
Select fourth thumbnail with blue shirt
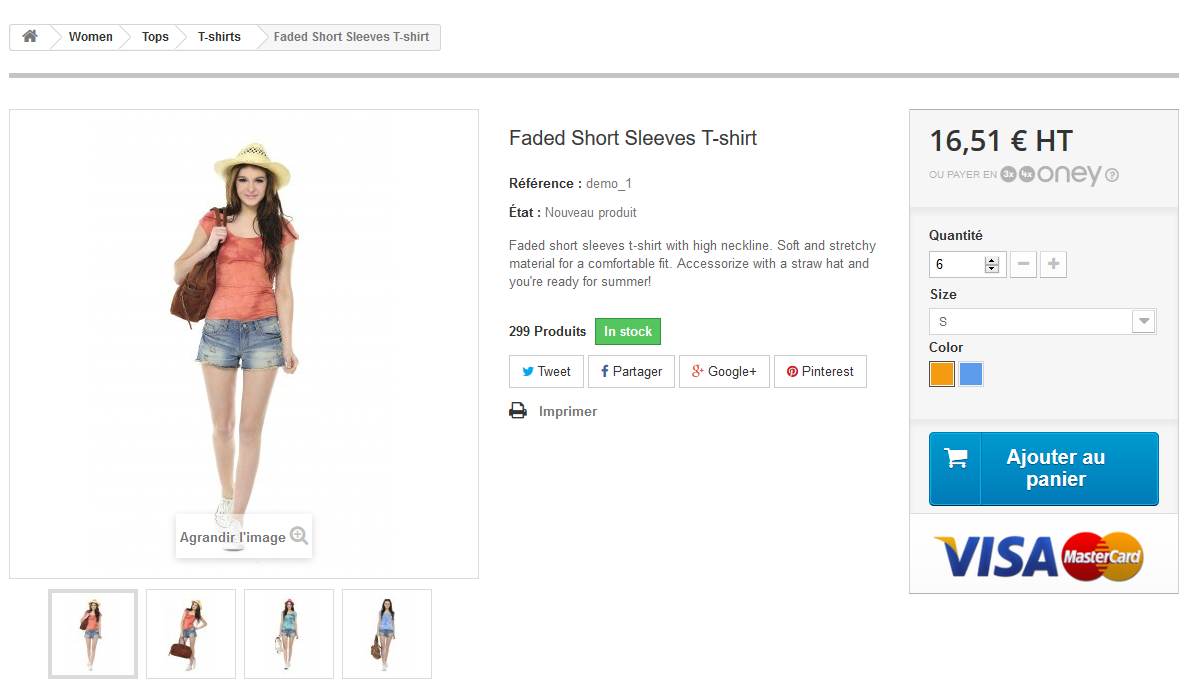(387, 634)
